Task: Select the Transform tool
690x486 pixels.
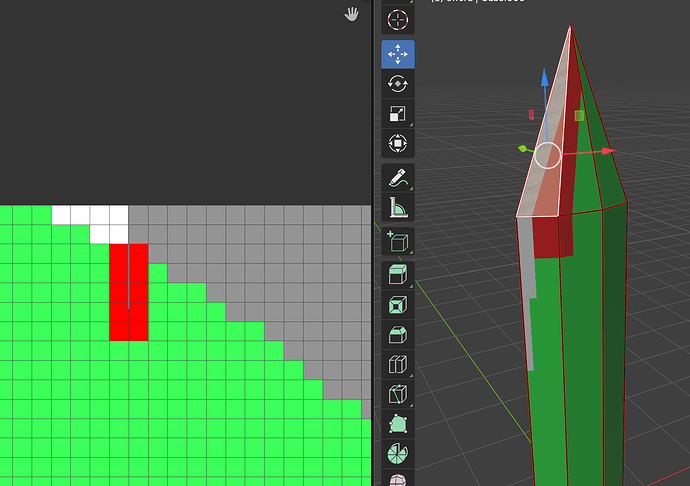Action: click(398, 144)
